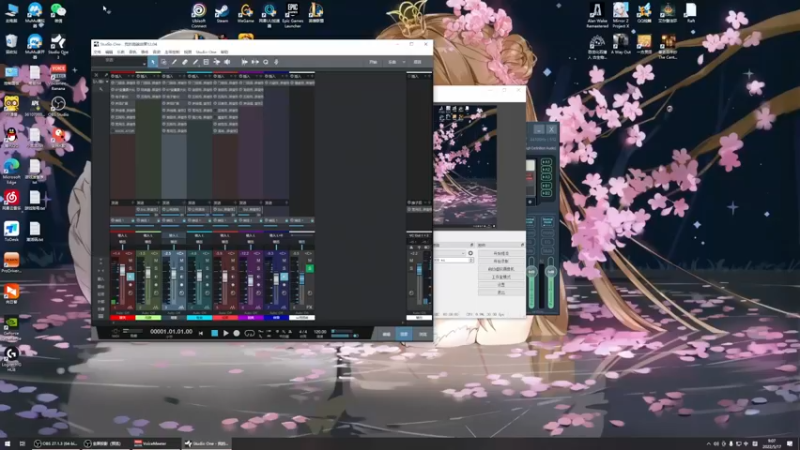Click the purple channel's volume fader
The height and width of the screenshot is (450, 800).
(251, 280)
